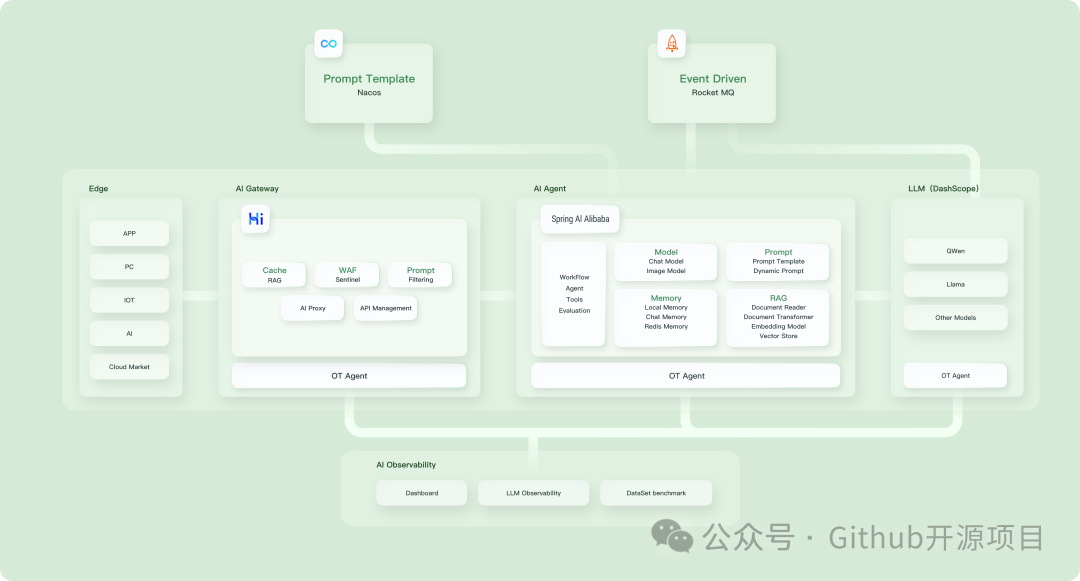Choose the QWen model box
The width and height of the screenshot is (1080, 581).
pyautogui.click(x=955, y=251)
